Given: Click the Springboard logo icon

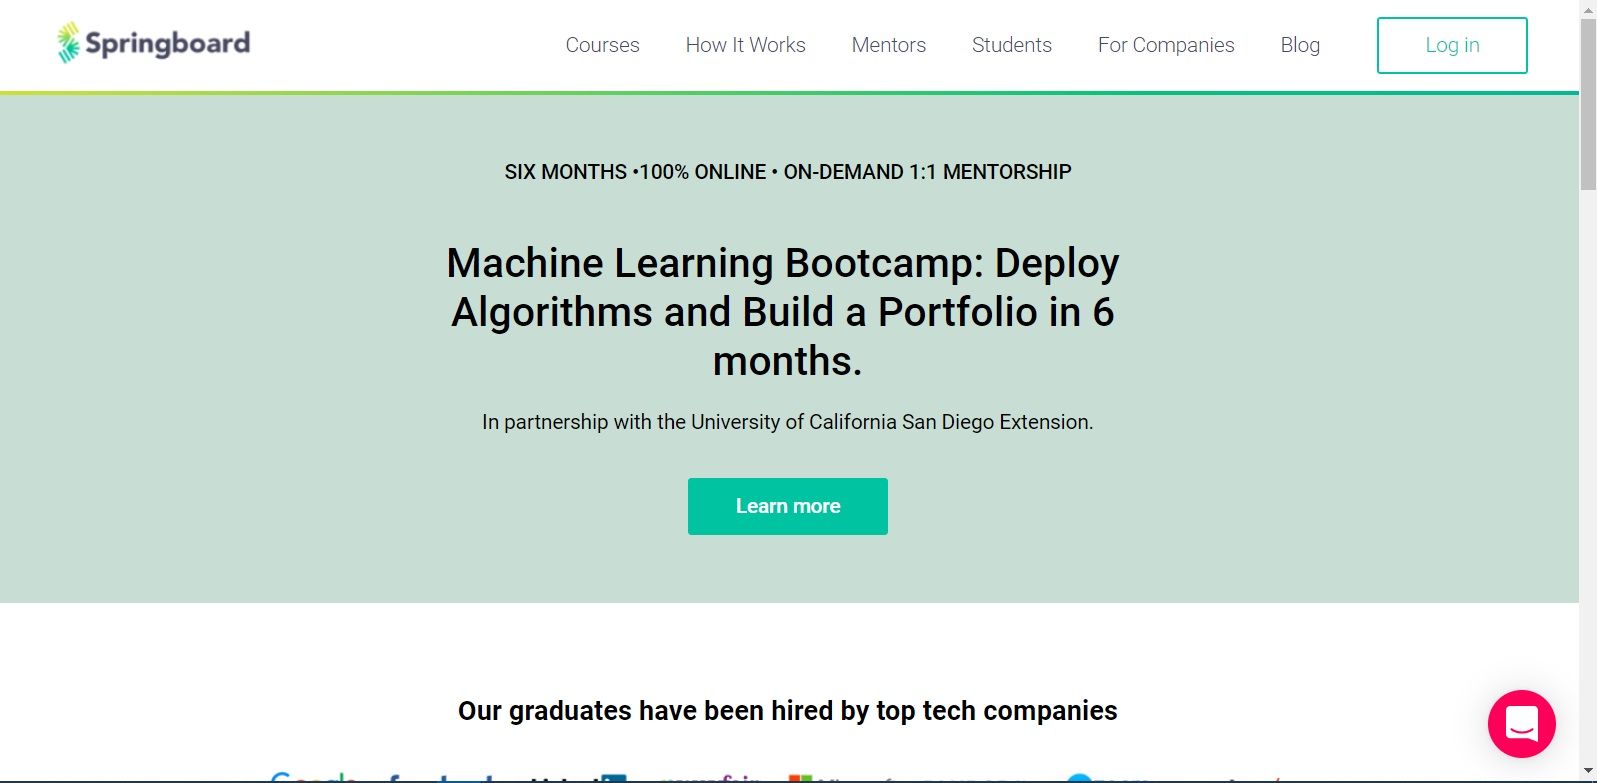Looking at the screenshot, I should [x=68, y=42].
